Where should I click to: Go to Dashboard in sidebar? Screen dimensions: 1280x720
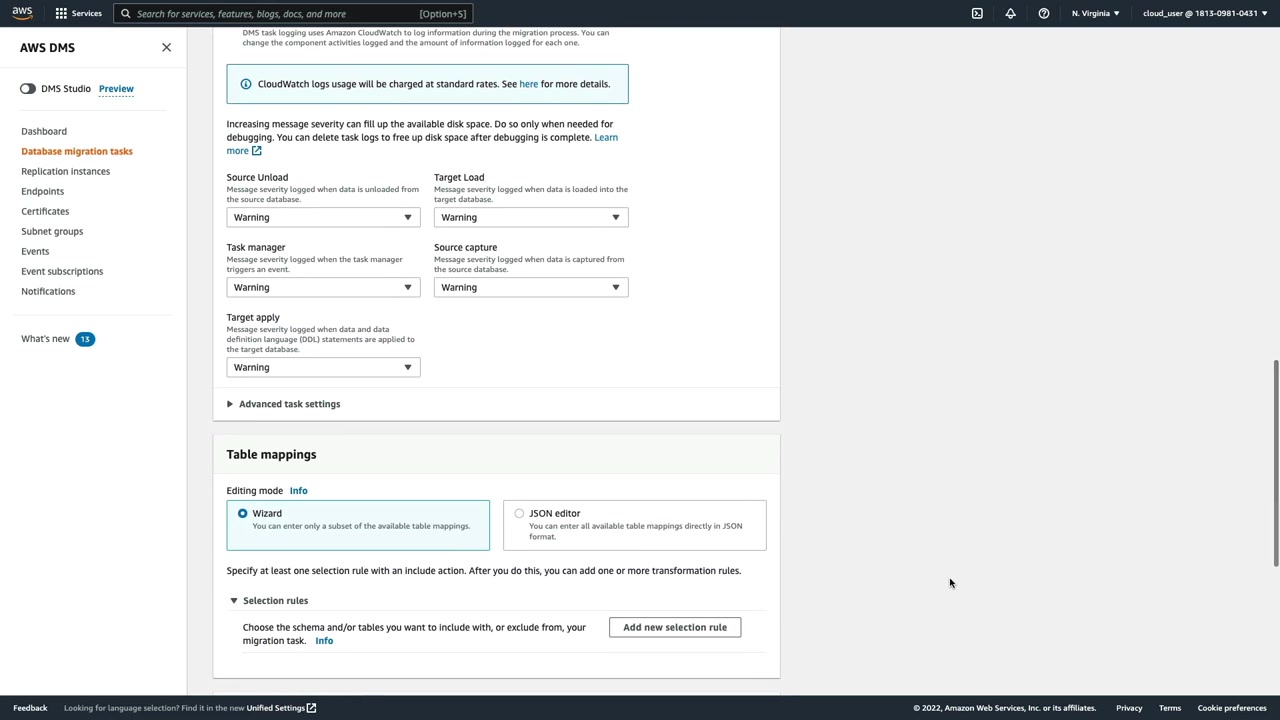pyautogui.click(x=44, y=131)
